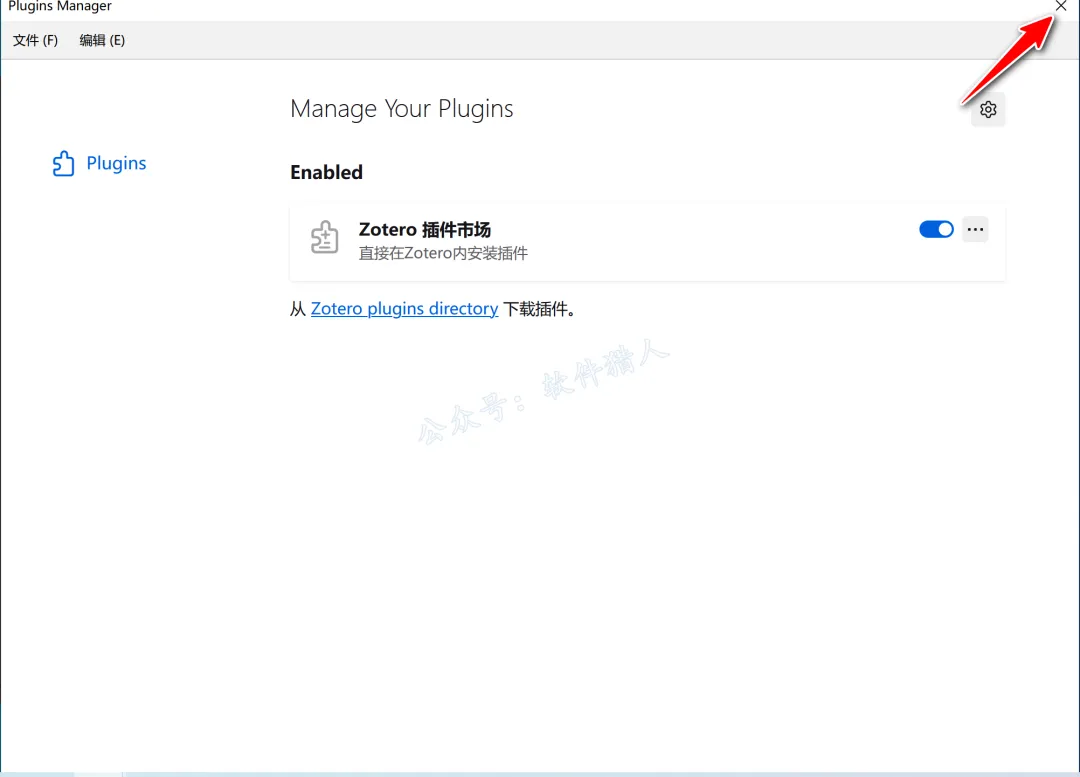Screen dimensions: 1080x777
Task: Select the Plugins category in sidebar
Action: (101, 163)
